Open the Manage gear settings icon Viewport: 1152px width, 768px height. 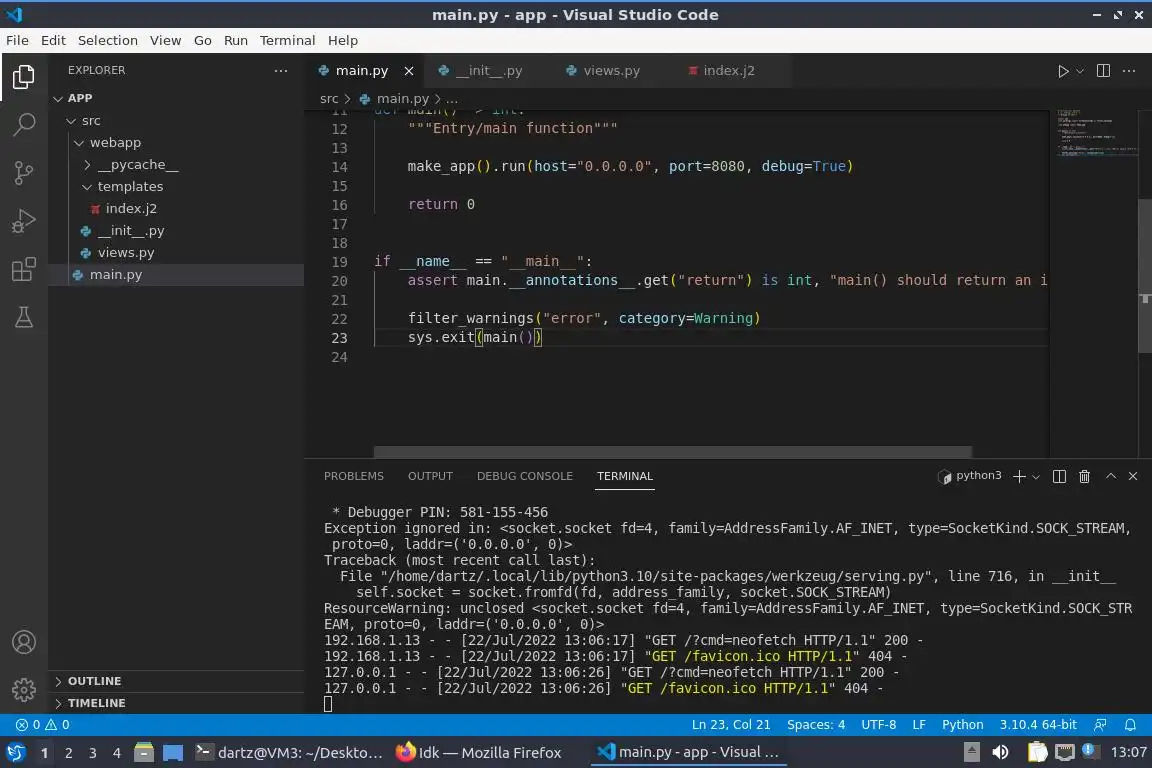(x=24, y=690)
